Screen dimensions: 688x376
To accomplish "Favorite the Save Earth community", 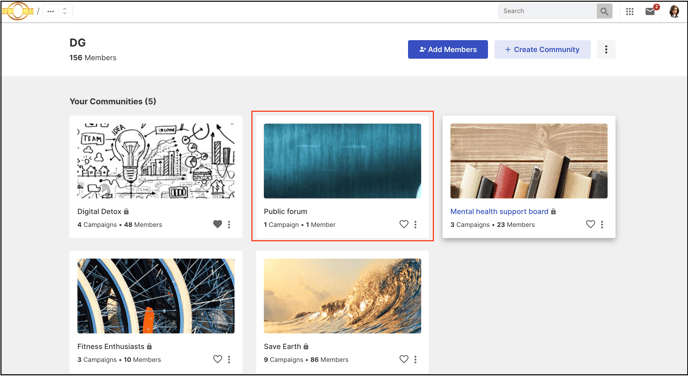I will (x=404, y=359).
